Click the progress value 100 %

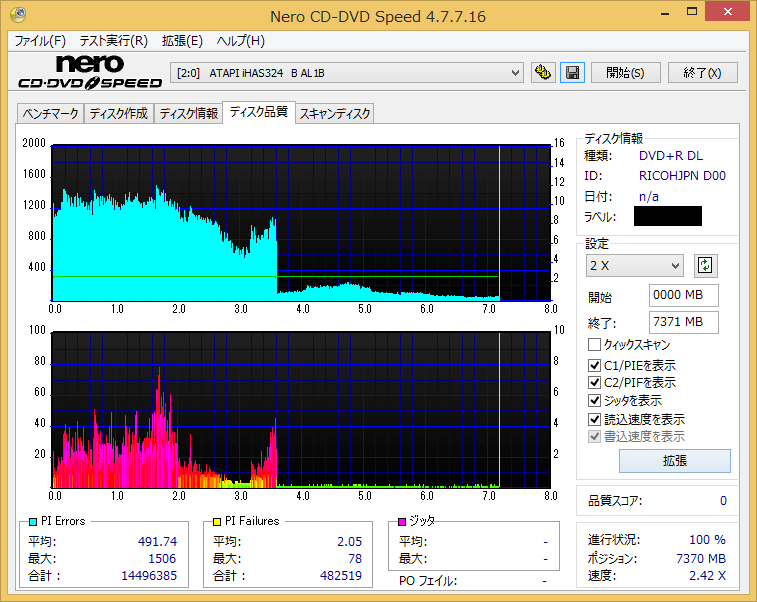pyautogui.click(x=707, y=540)
